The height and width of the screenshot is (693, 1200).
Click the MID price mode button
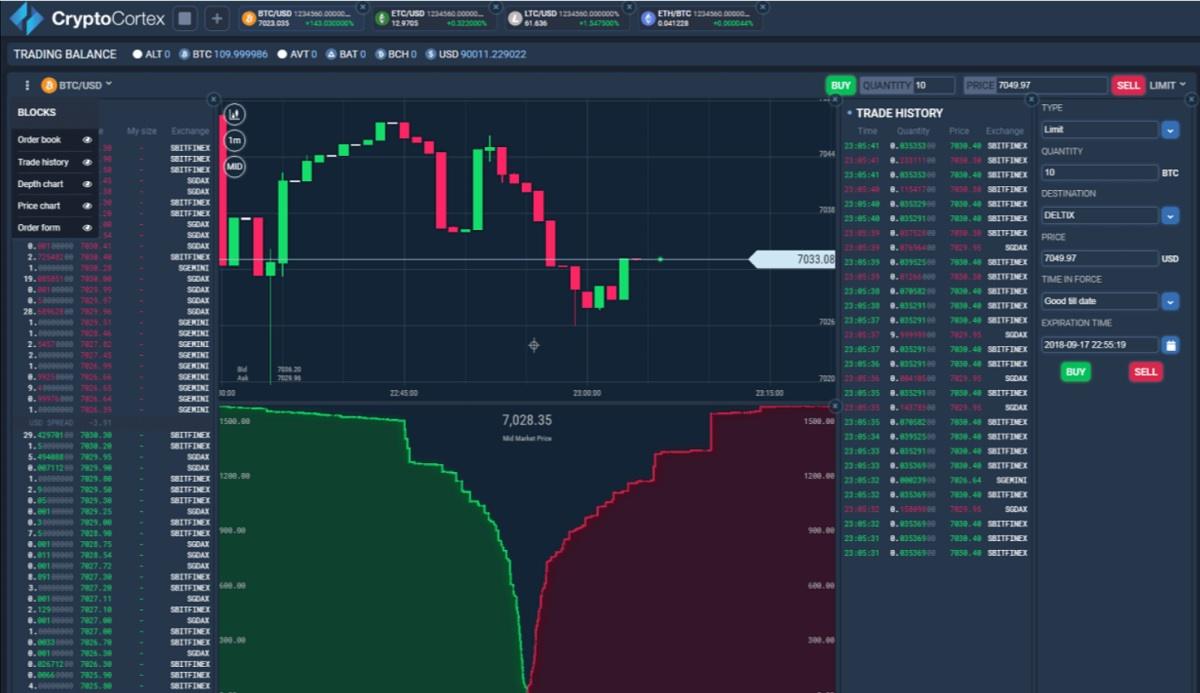(235, 166)
